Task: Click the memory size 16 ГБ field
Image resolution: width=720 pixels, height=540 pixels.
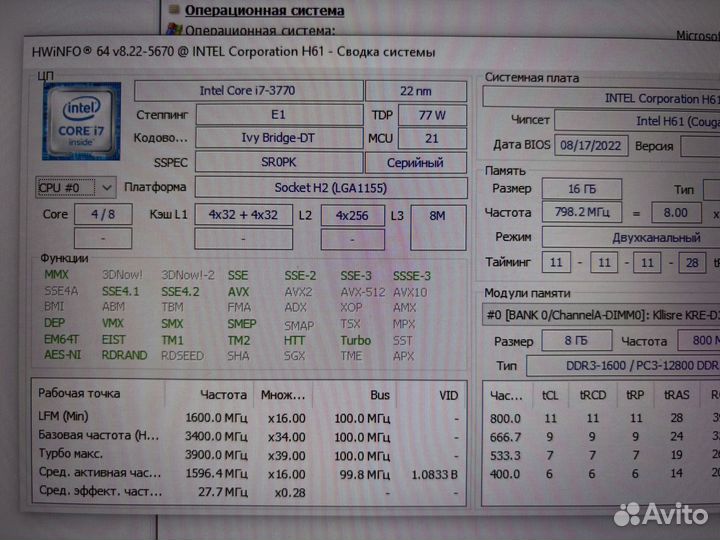Action: (582, 189)
